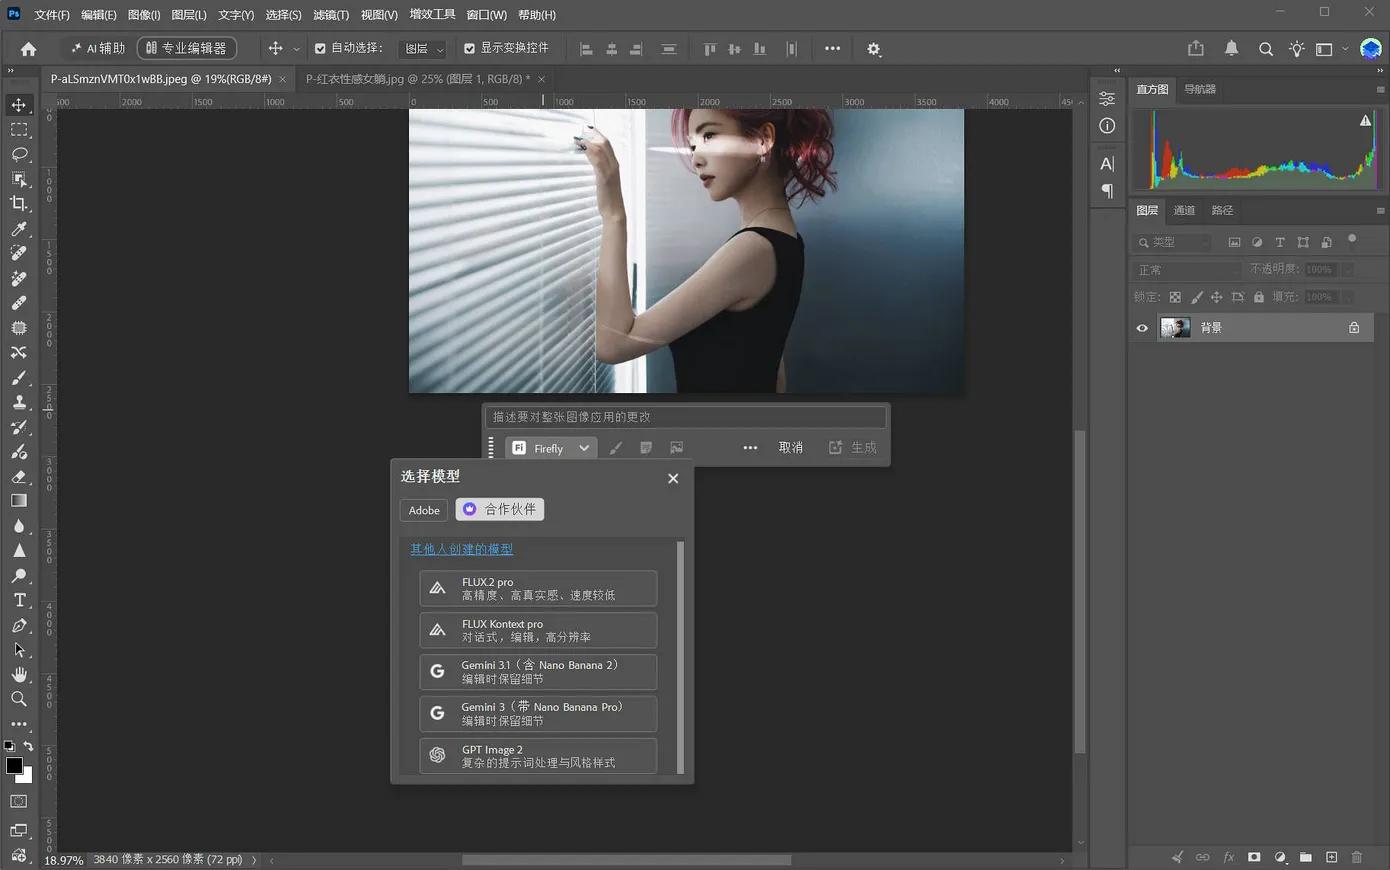1390x870 pixels.
Task: Open the layer 类型 filter dropdown
Action: point(1174,242)
